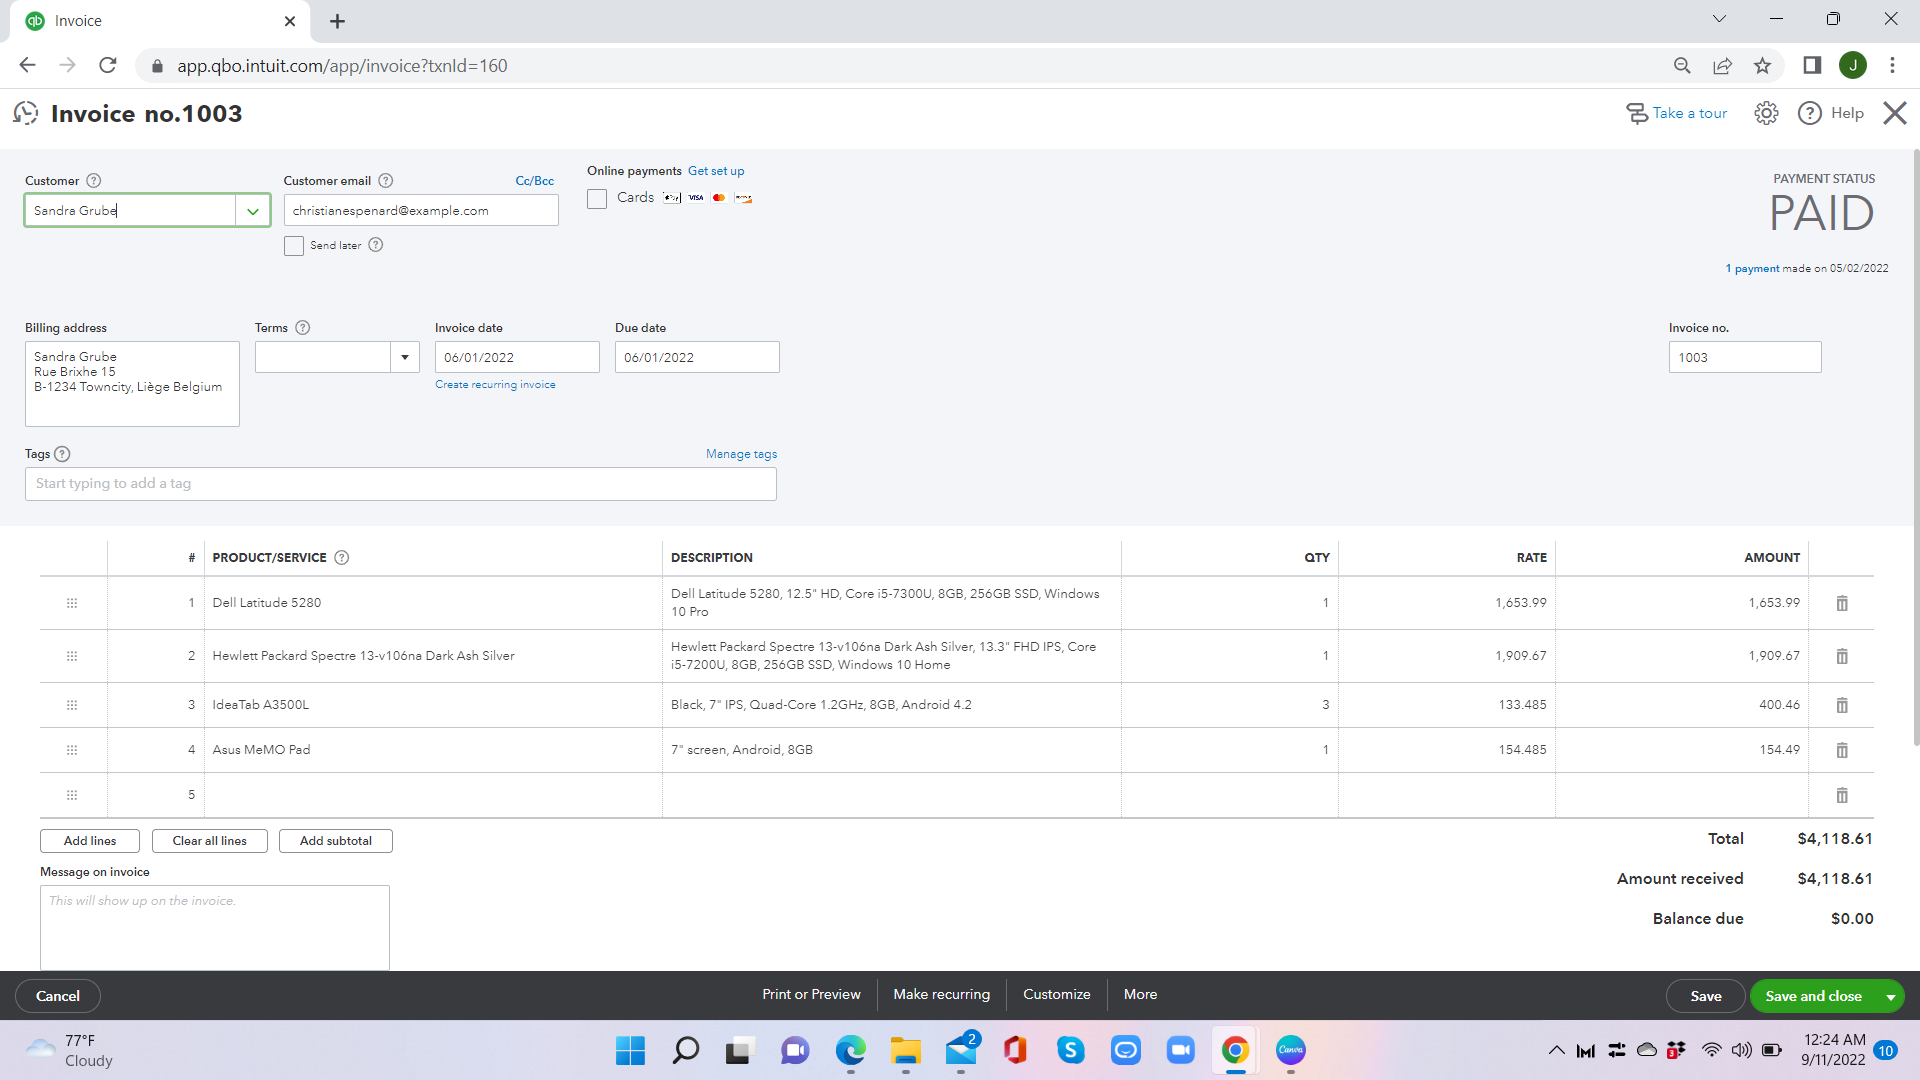The width and height of the screenshot is (1920, 1080).
Task: Open the invoice history clock icon
Action: click(x=26, y=113)
